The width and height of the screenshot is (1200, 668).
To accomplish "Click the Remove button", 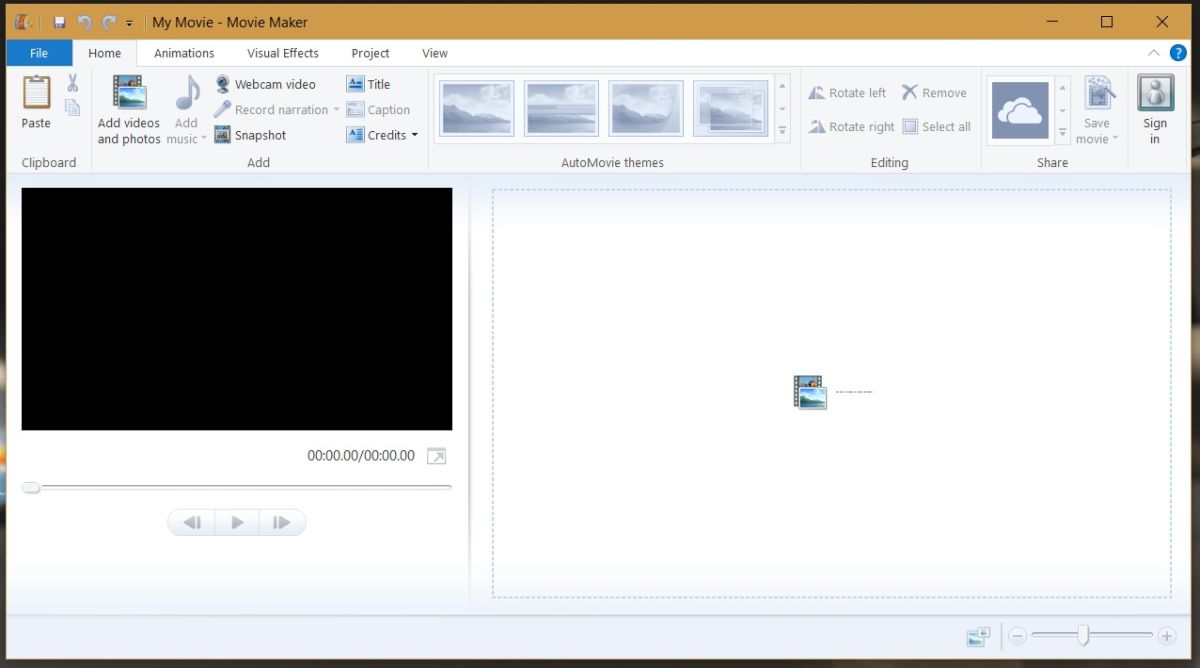I will 936,92.
